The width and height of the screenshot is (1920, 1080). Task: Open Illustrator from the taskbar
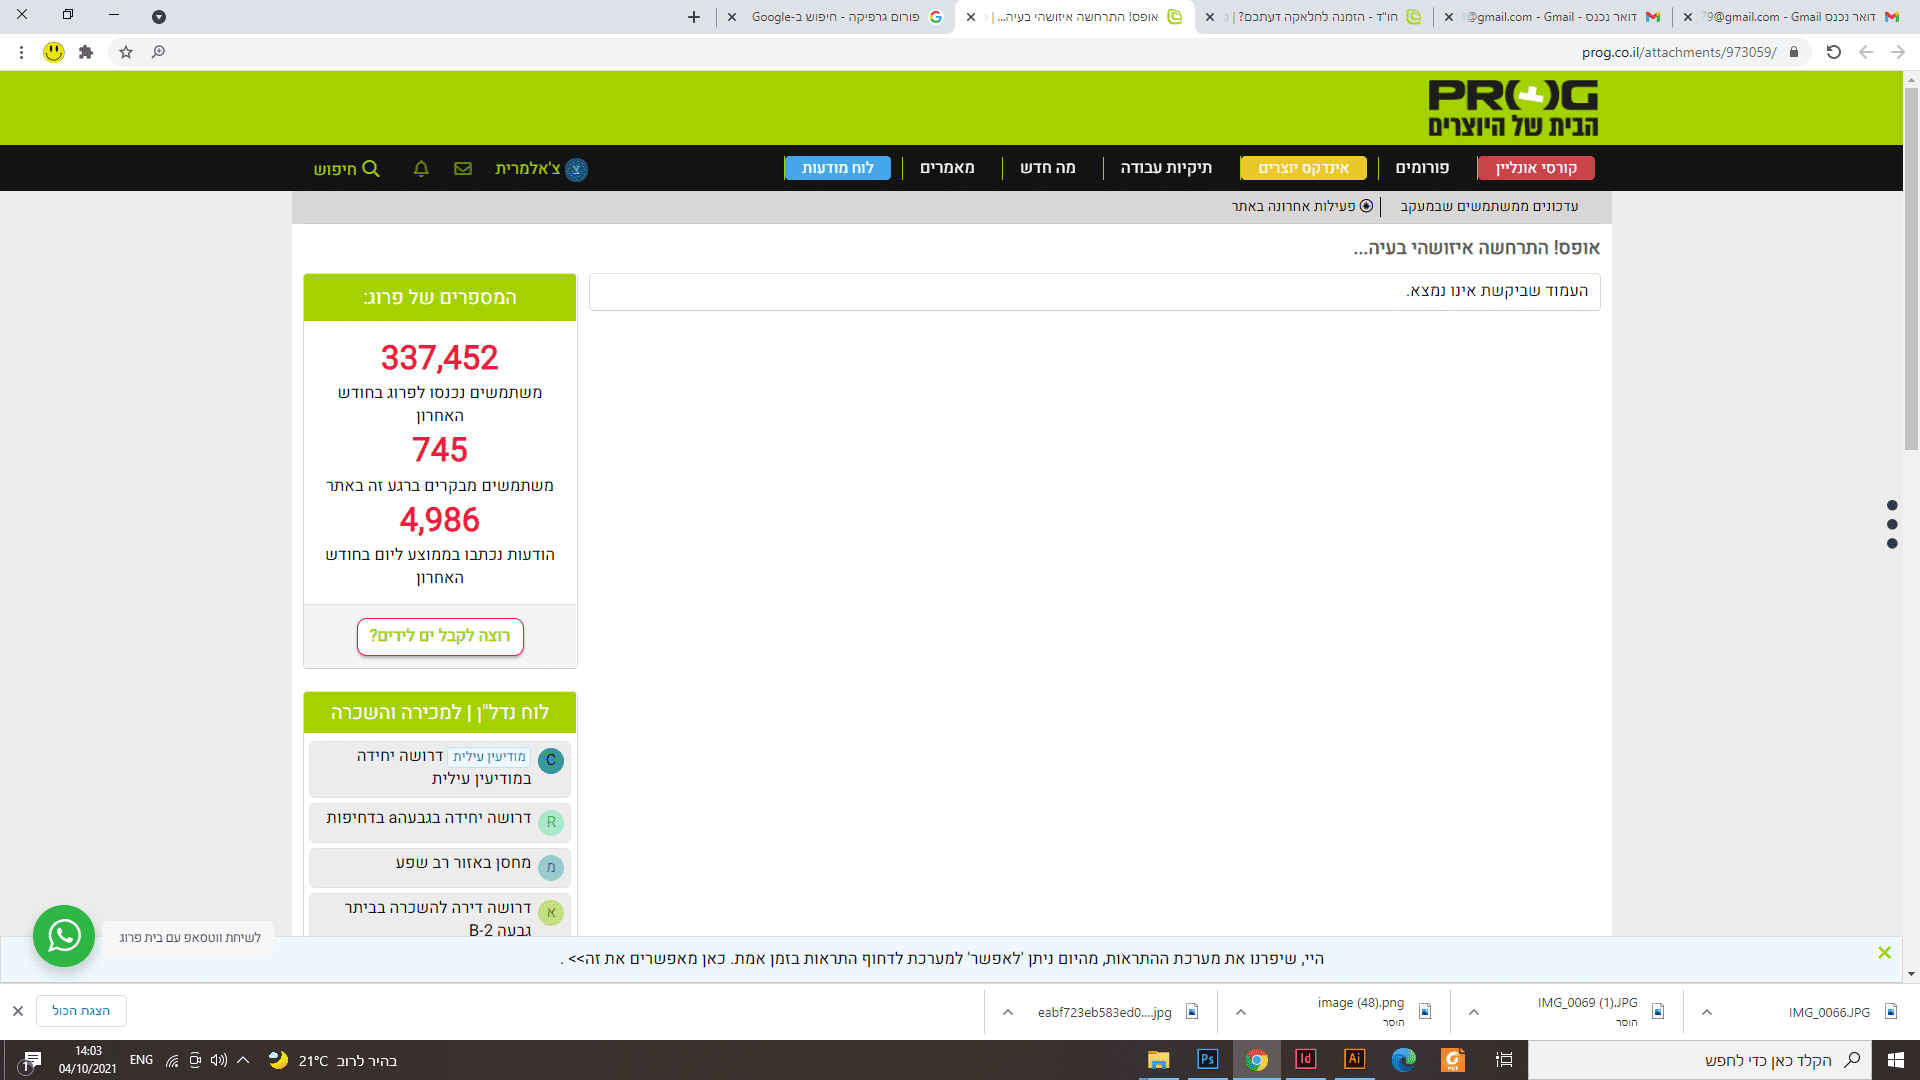click(x=1354, y=1060)
